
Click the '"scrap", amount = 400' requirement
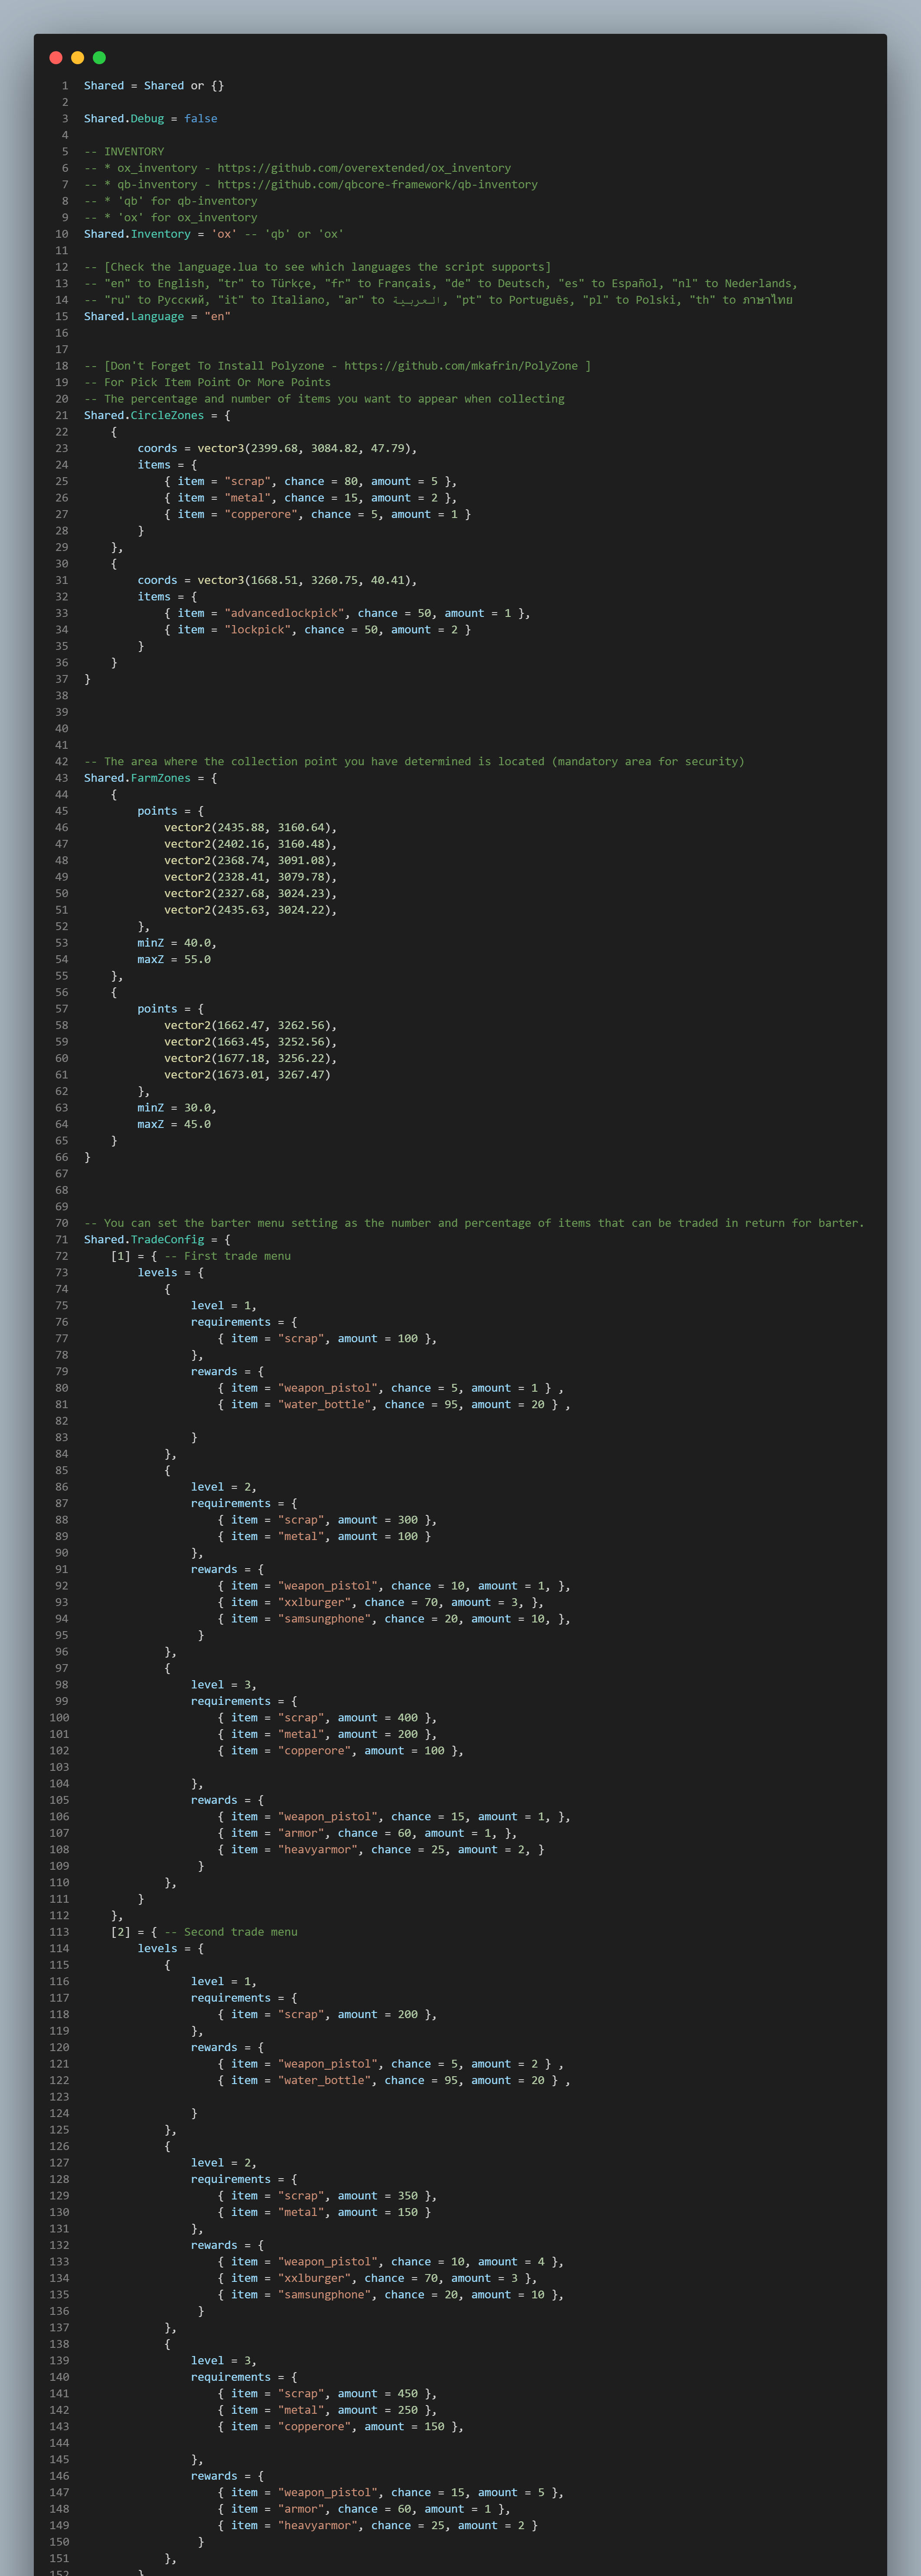point(327,1718)
